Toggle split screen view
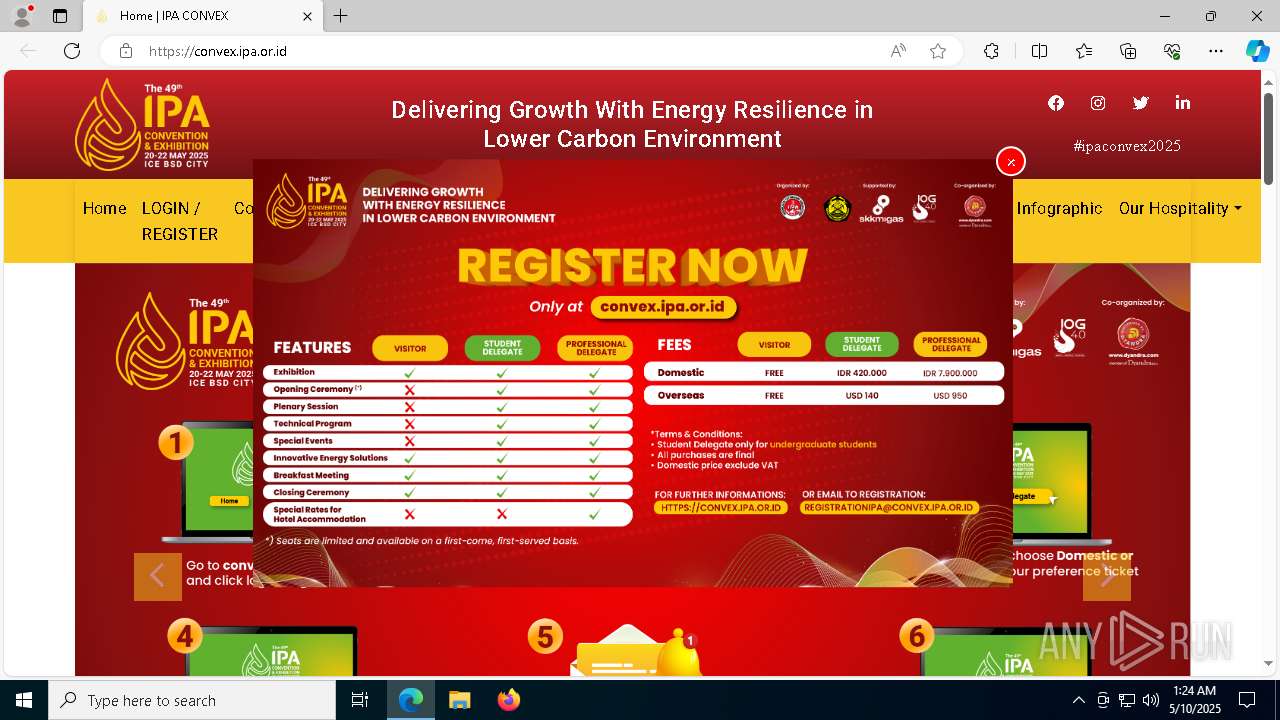Screen dimensions: 1280x720 point(1039,51)
